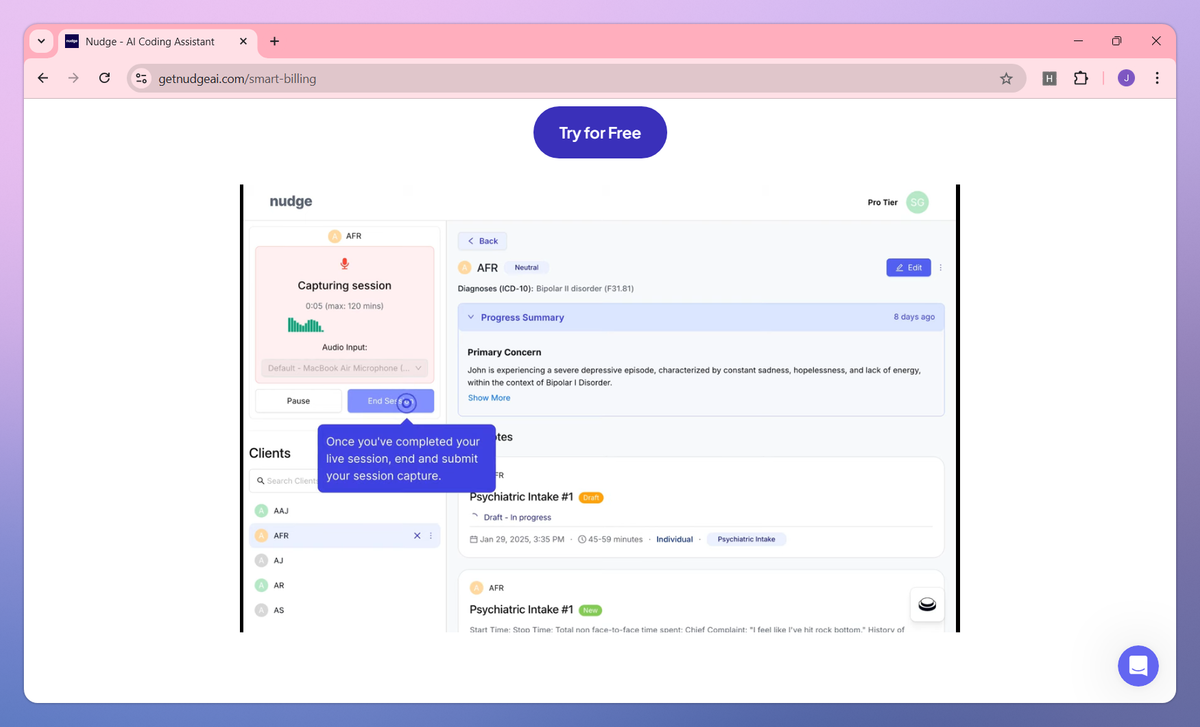Click the Try for Free button
This screenshot has height=727, width=1200.
click(600, 132)
